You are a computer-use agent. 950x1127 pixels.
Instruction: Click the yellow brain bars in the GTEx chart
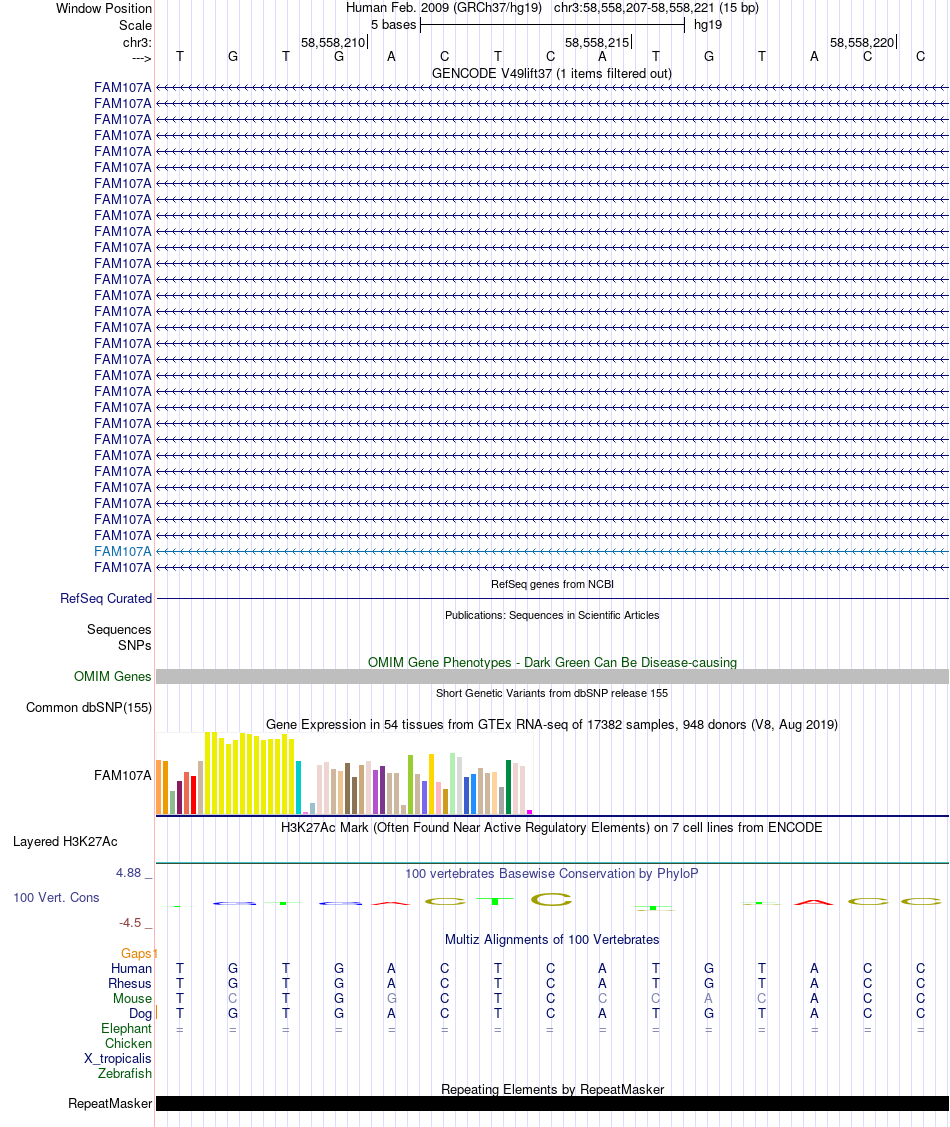pyautogui.click(x=249, y=773)
